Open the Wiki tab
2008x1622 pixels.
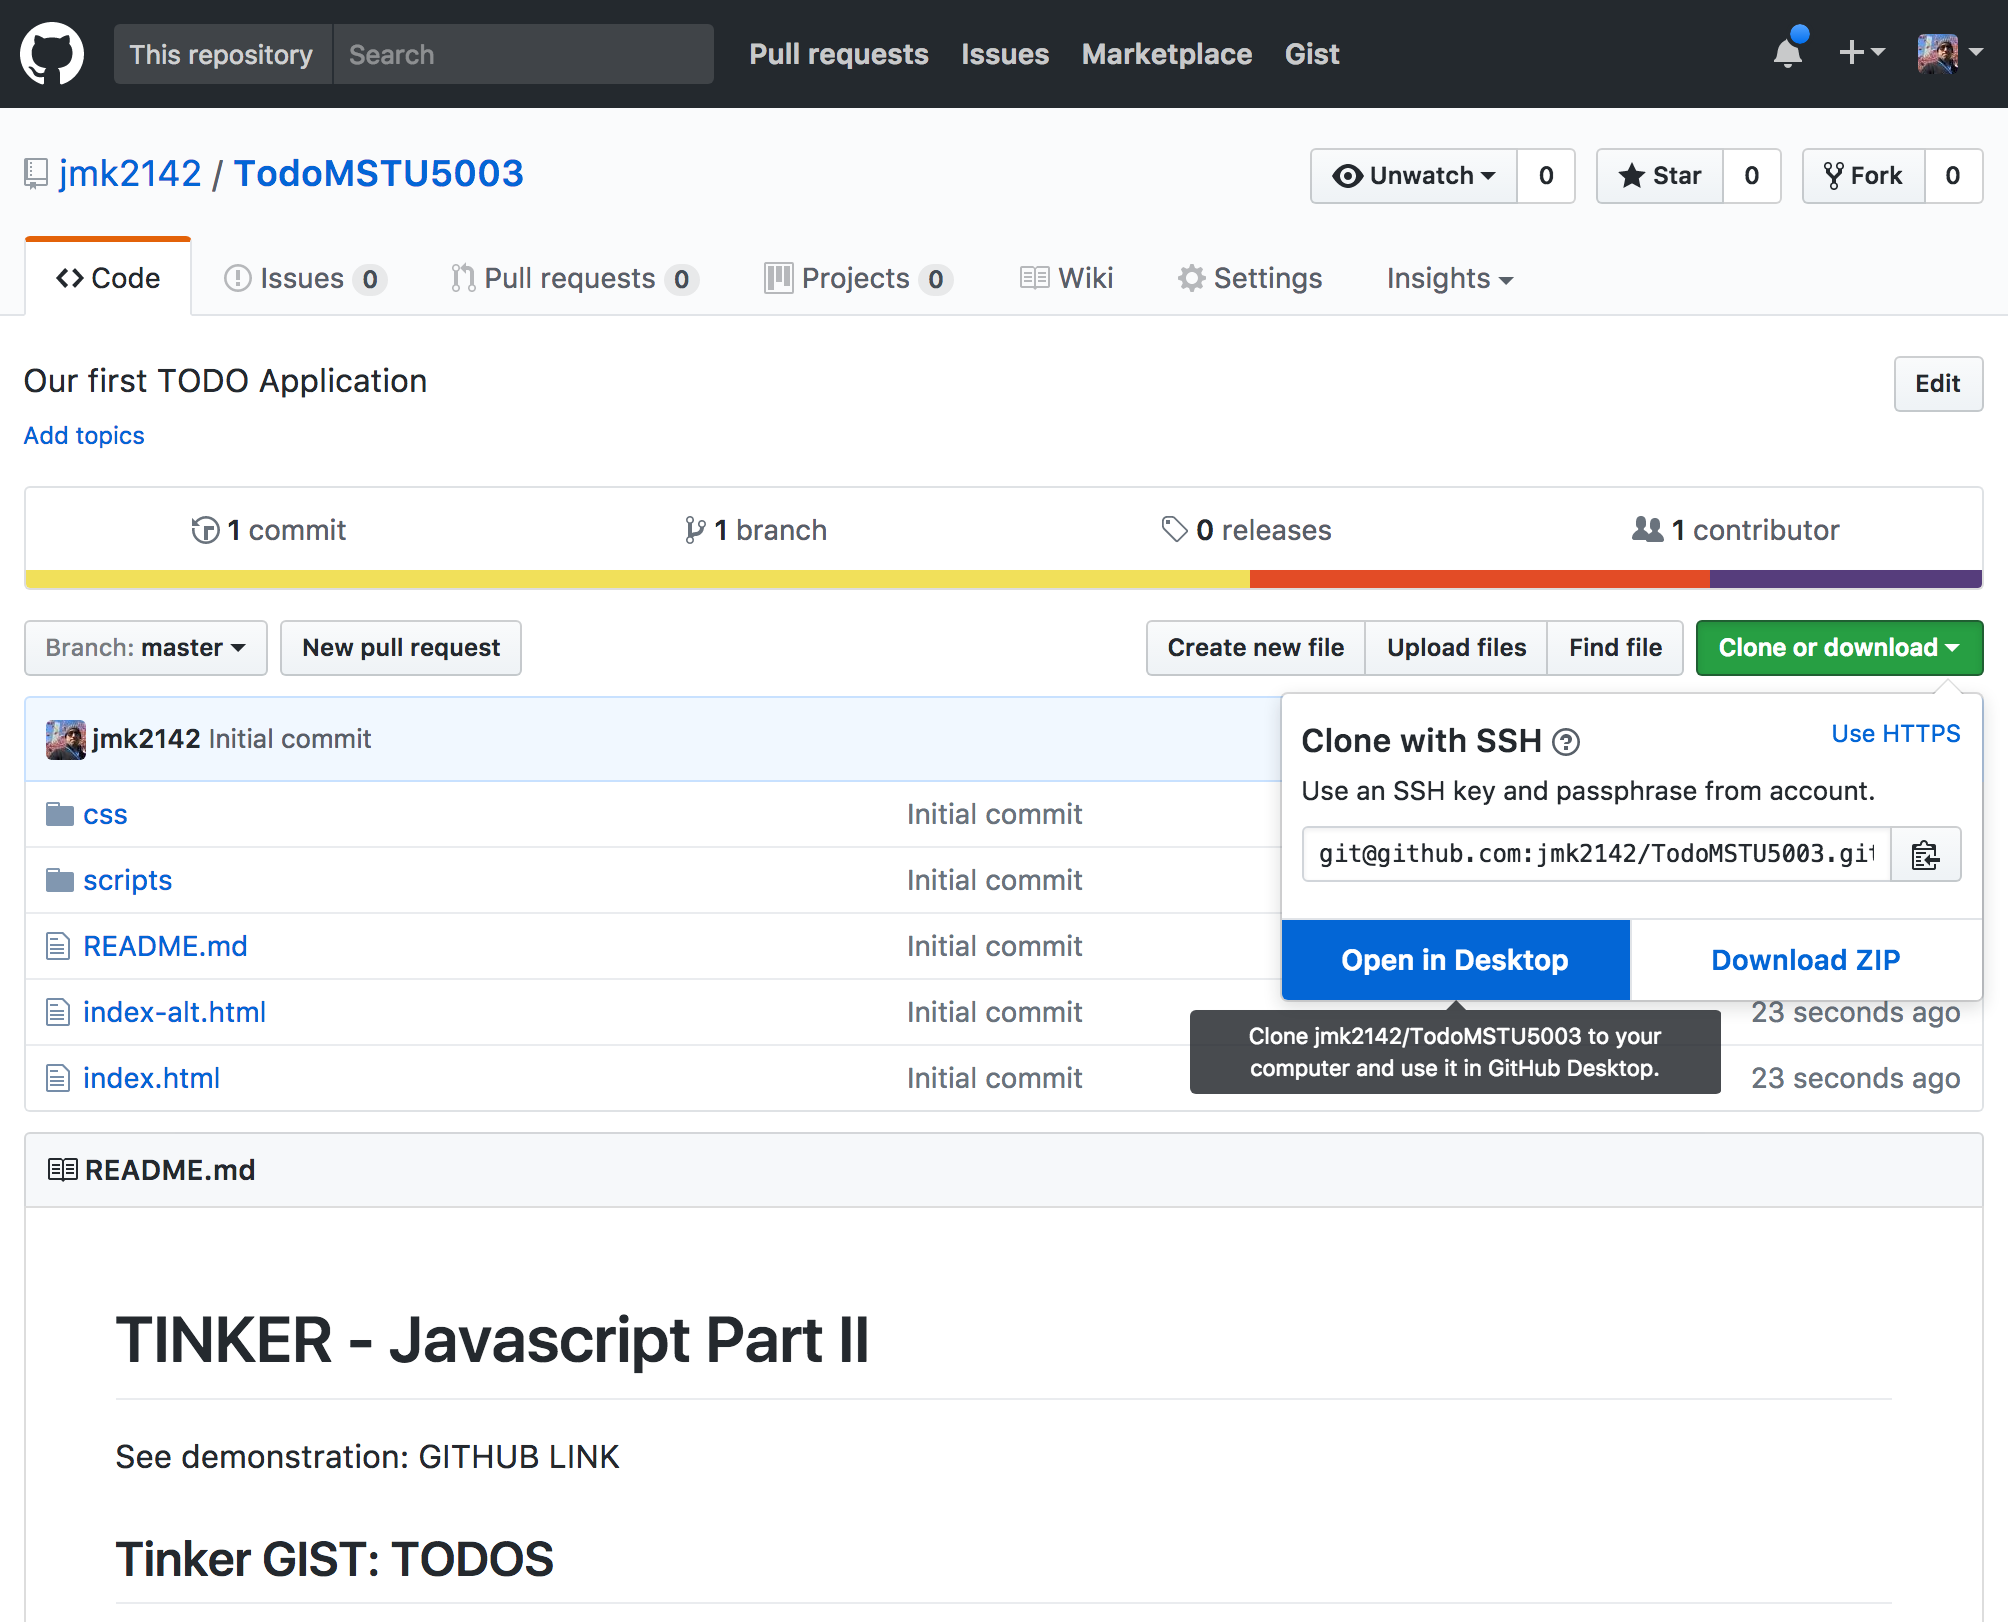coord(1066,278)
